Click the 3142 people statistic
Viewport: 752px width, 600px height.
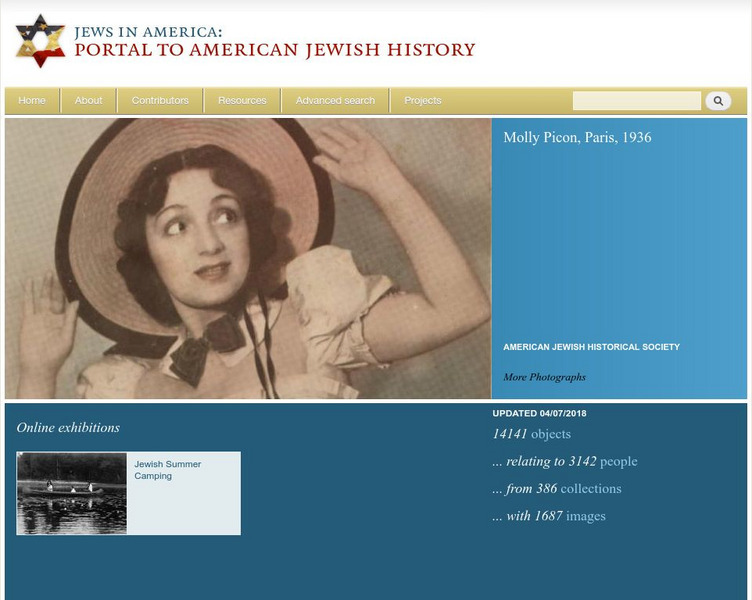pos(564,461)
